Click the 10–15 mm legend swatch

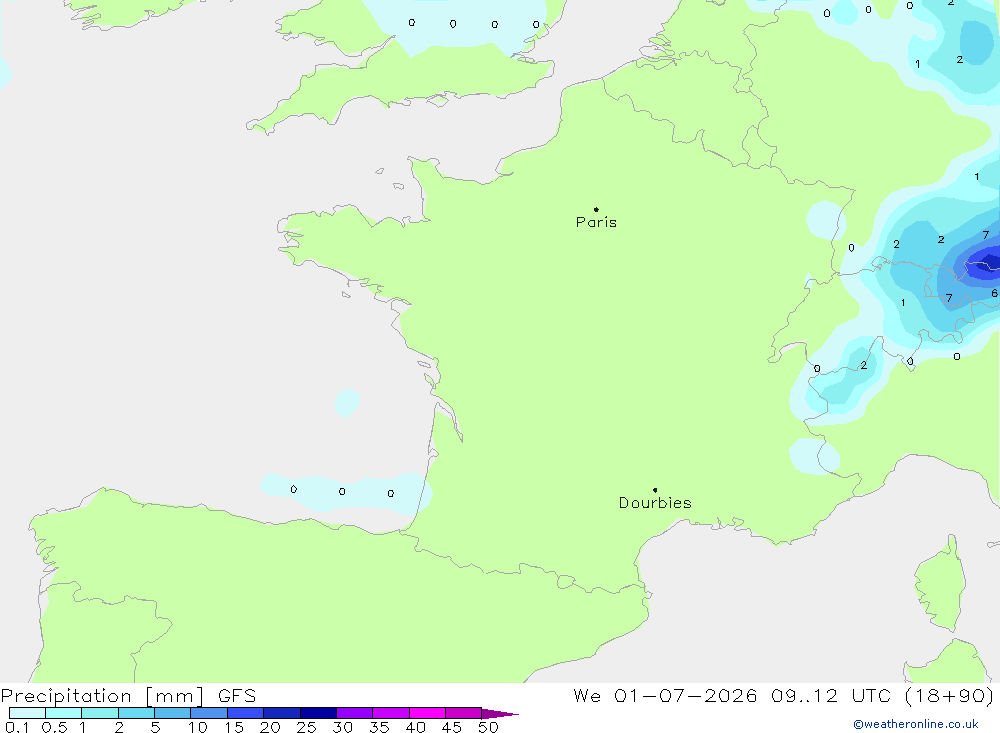click(x=209, y=713)
